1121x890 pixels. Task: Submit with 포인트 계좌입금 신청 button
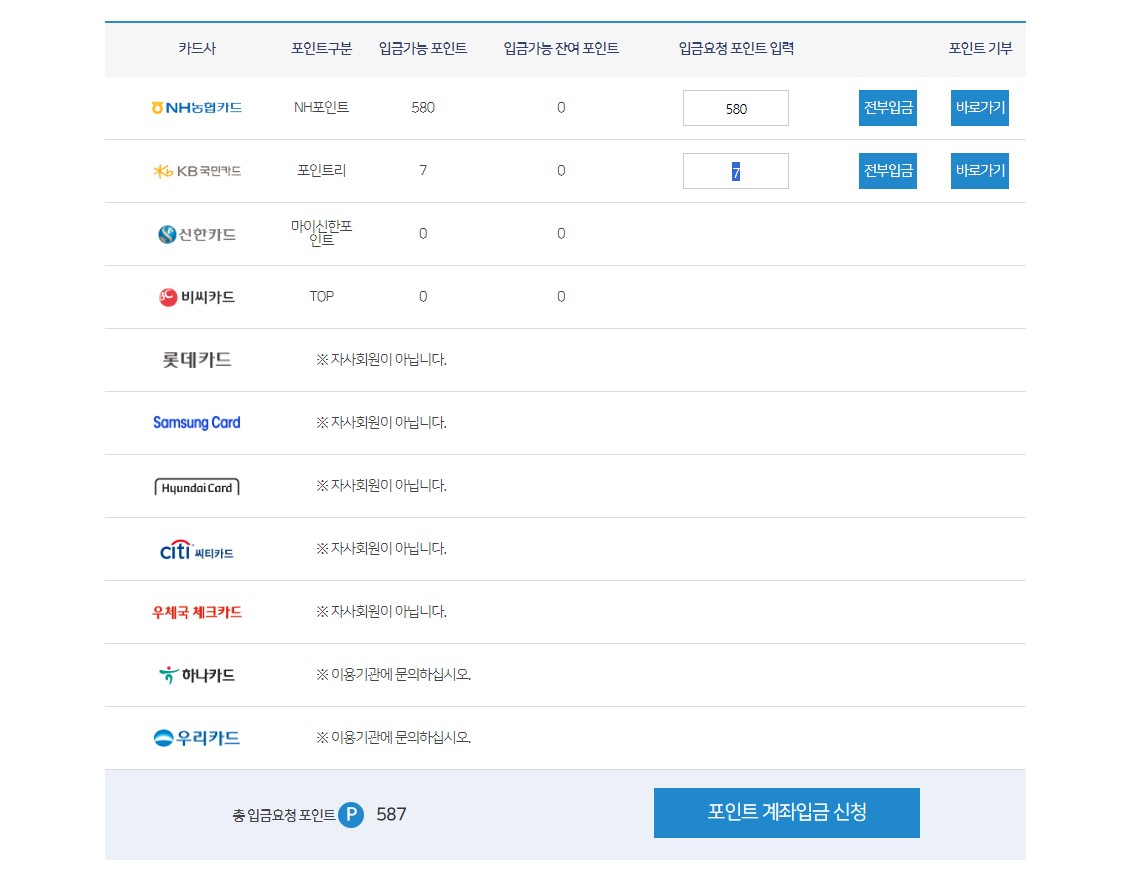click(x=787, y=813)
